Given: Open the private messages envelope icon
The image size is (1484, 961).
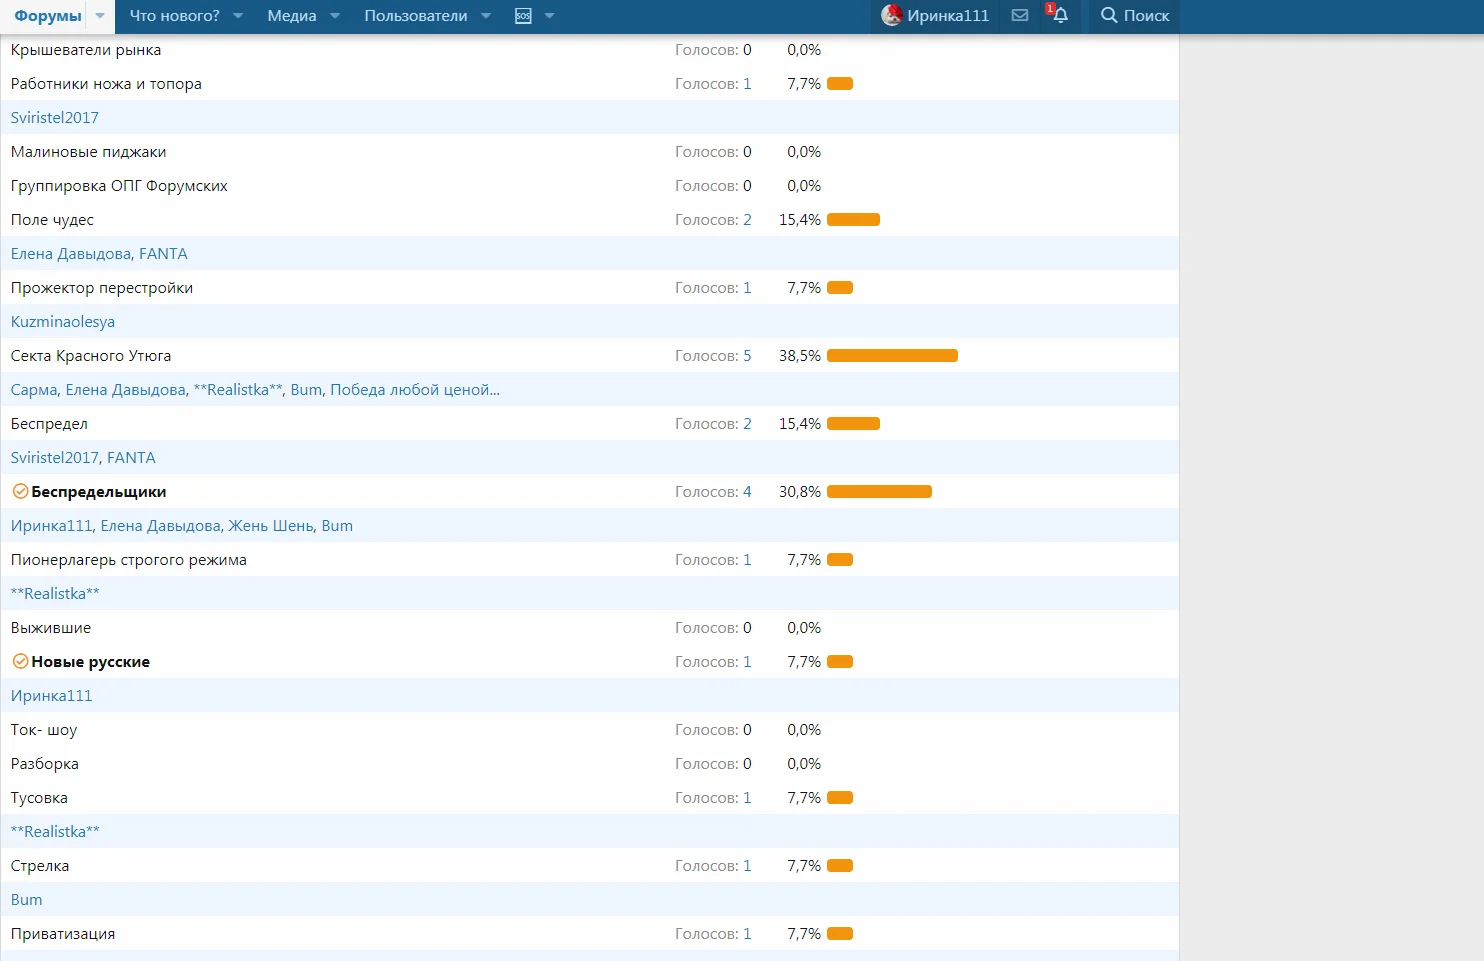Looking at the screenshot, I should tap(1020, 16).
